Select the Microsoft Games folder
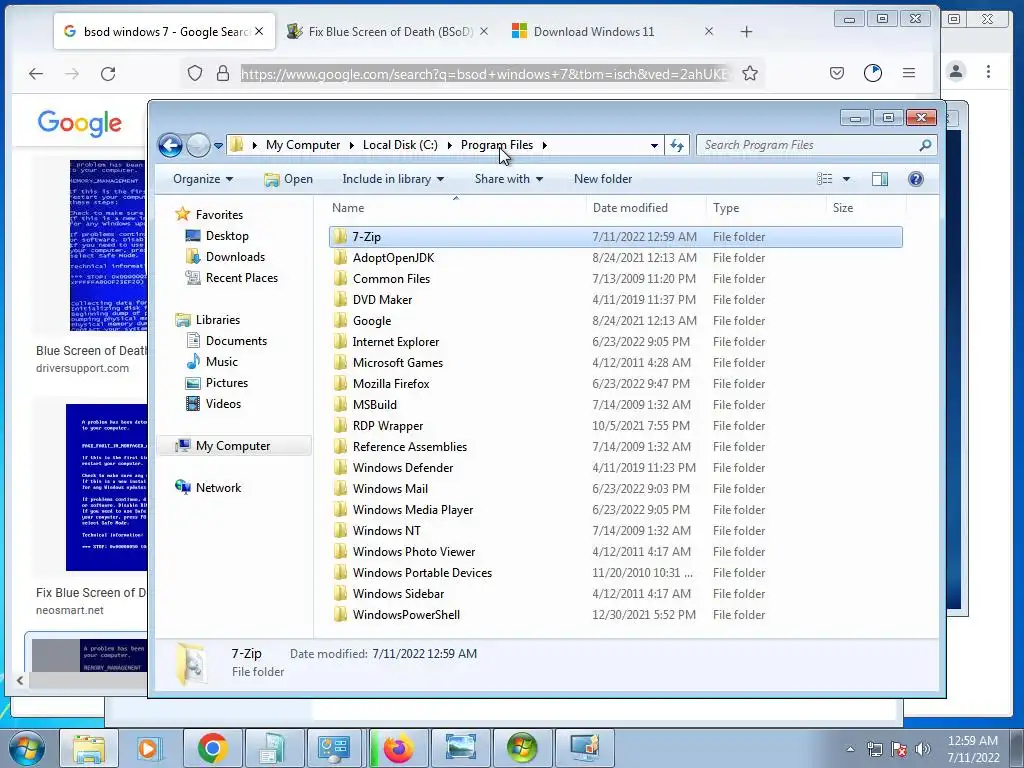Viewport: 1024px width, 768px height. [x=398, y=362]
